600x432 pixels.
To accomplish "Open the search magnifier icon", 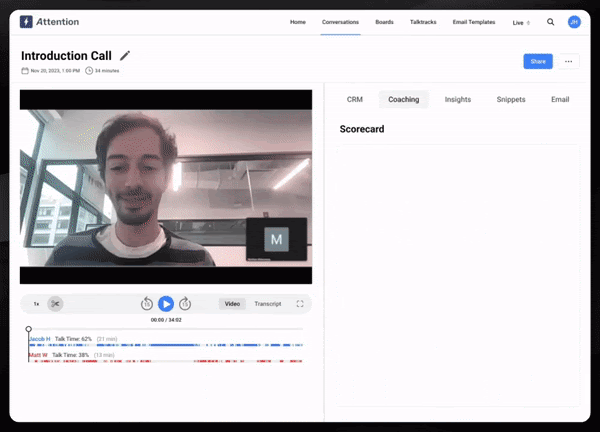I will tap(550, 22).
